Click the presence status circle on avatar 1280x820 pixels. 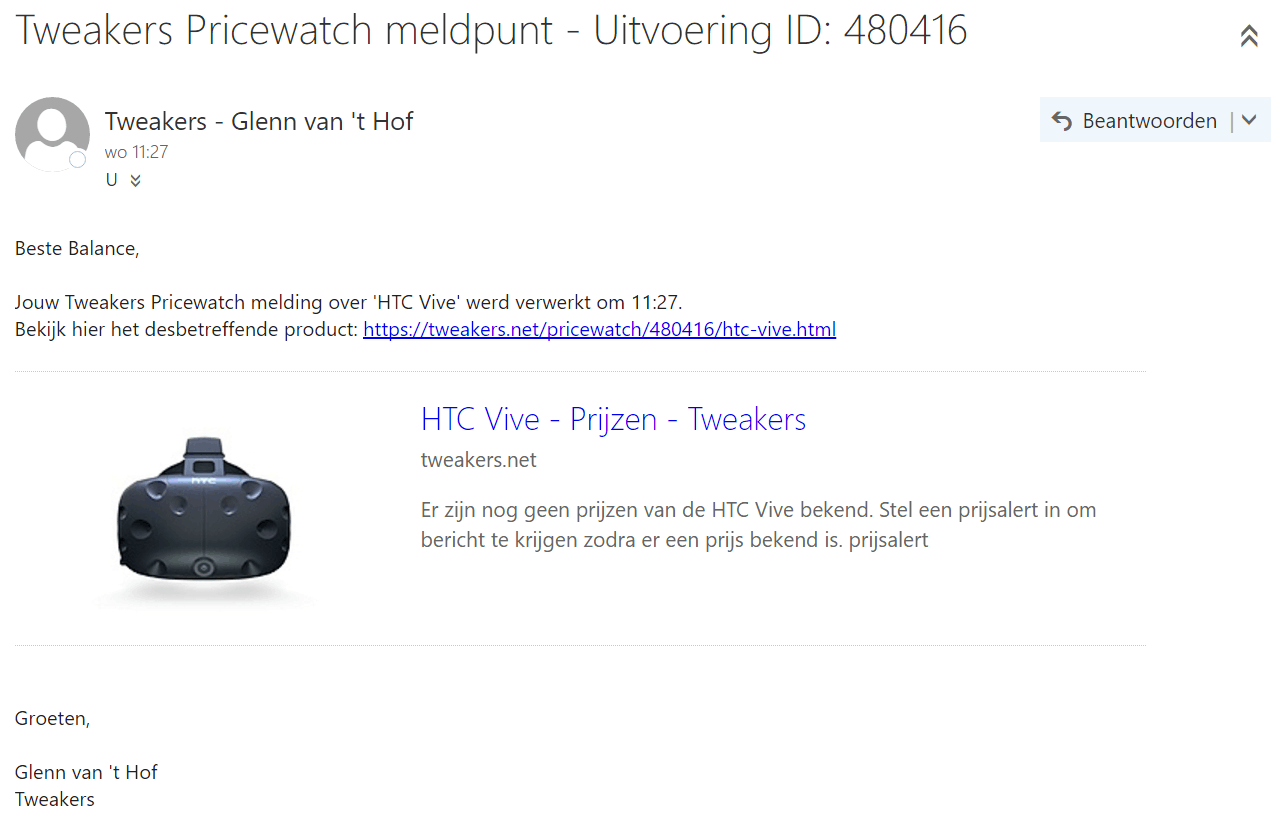coord(77,160)
